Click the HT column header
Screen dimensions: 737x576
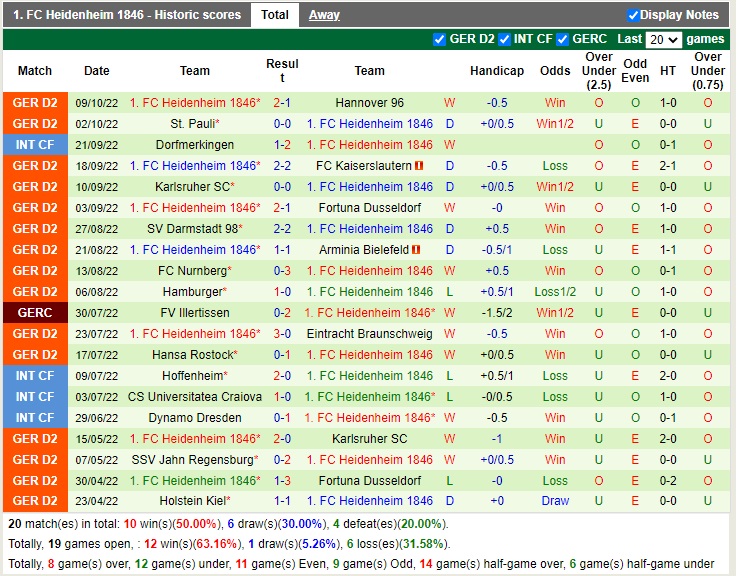(667, 71)
